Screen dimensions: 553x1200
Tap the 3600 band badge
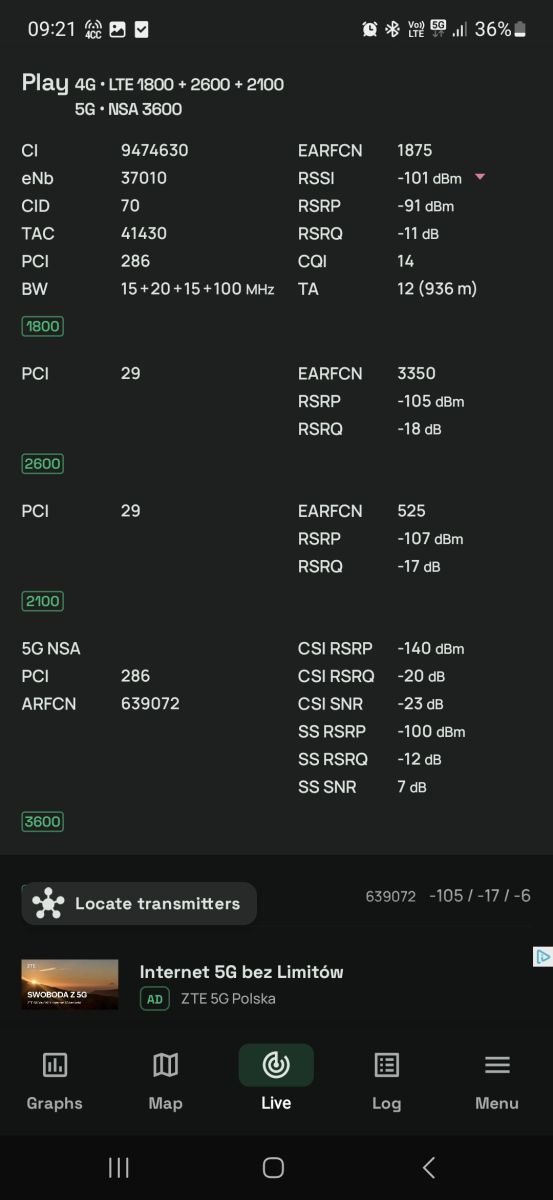coord(42,822)
